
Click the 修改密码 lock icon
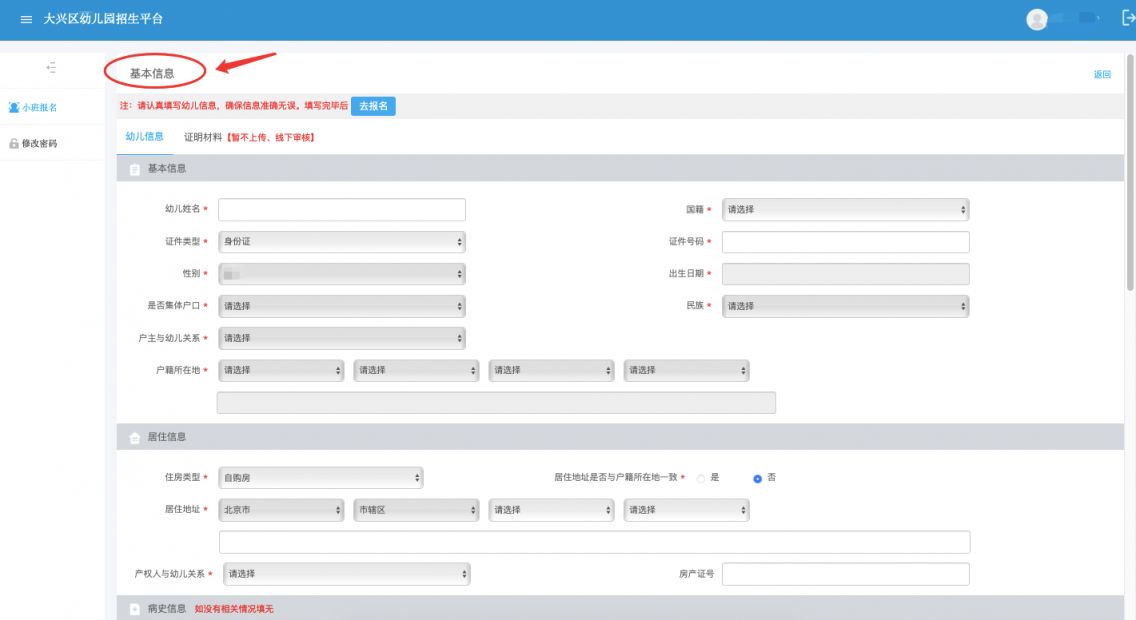click(x=14, y=143)
